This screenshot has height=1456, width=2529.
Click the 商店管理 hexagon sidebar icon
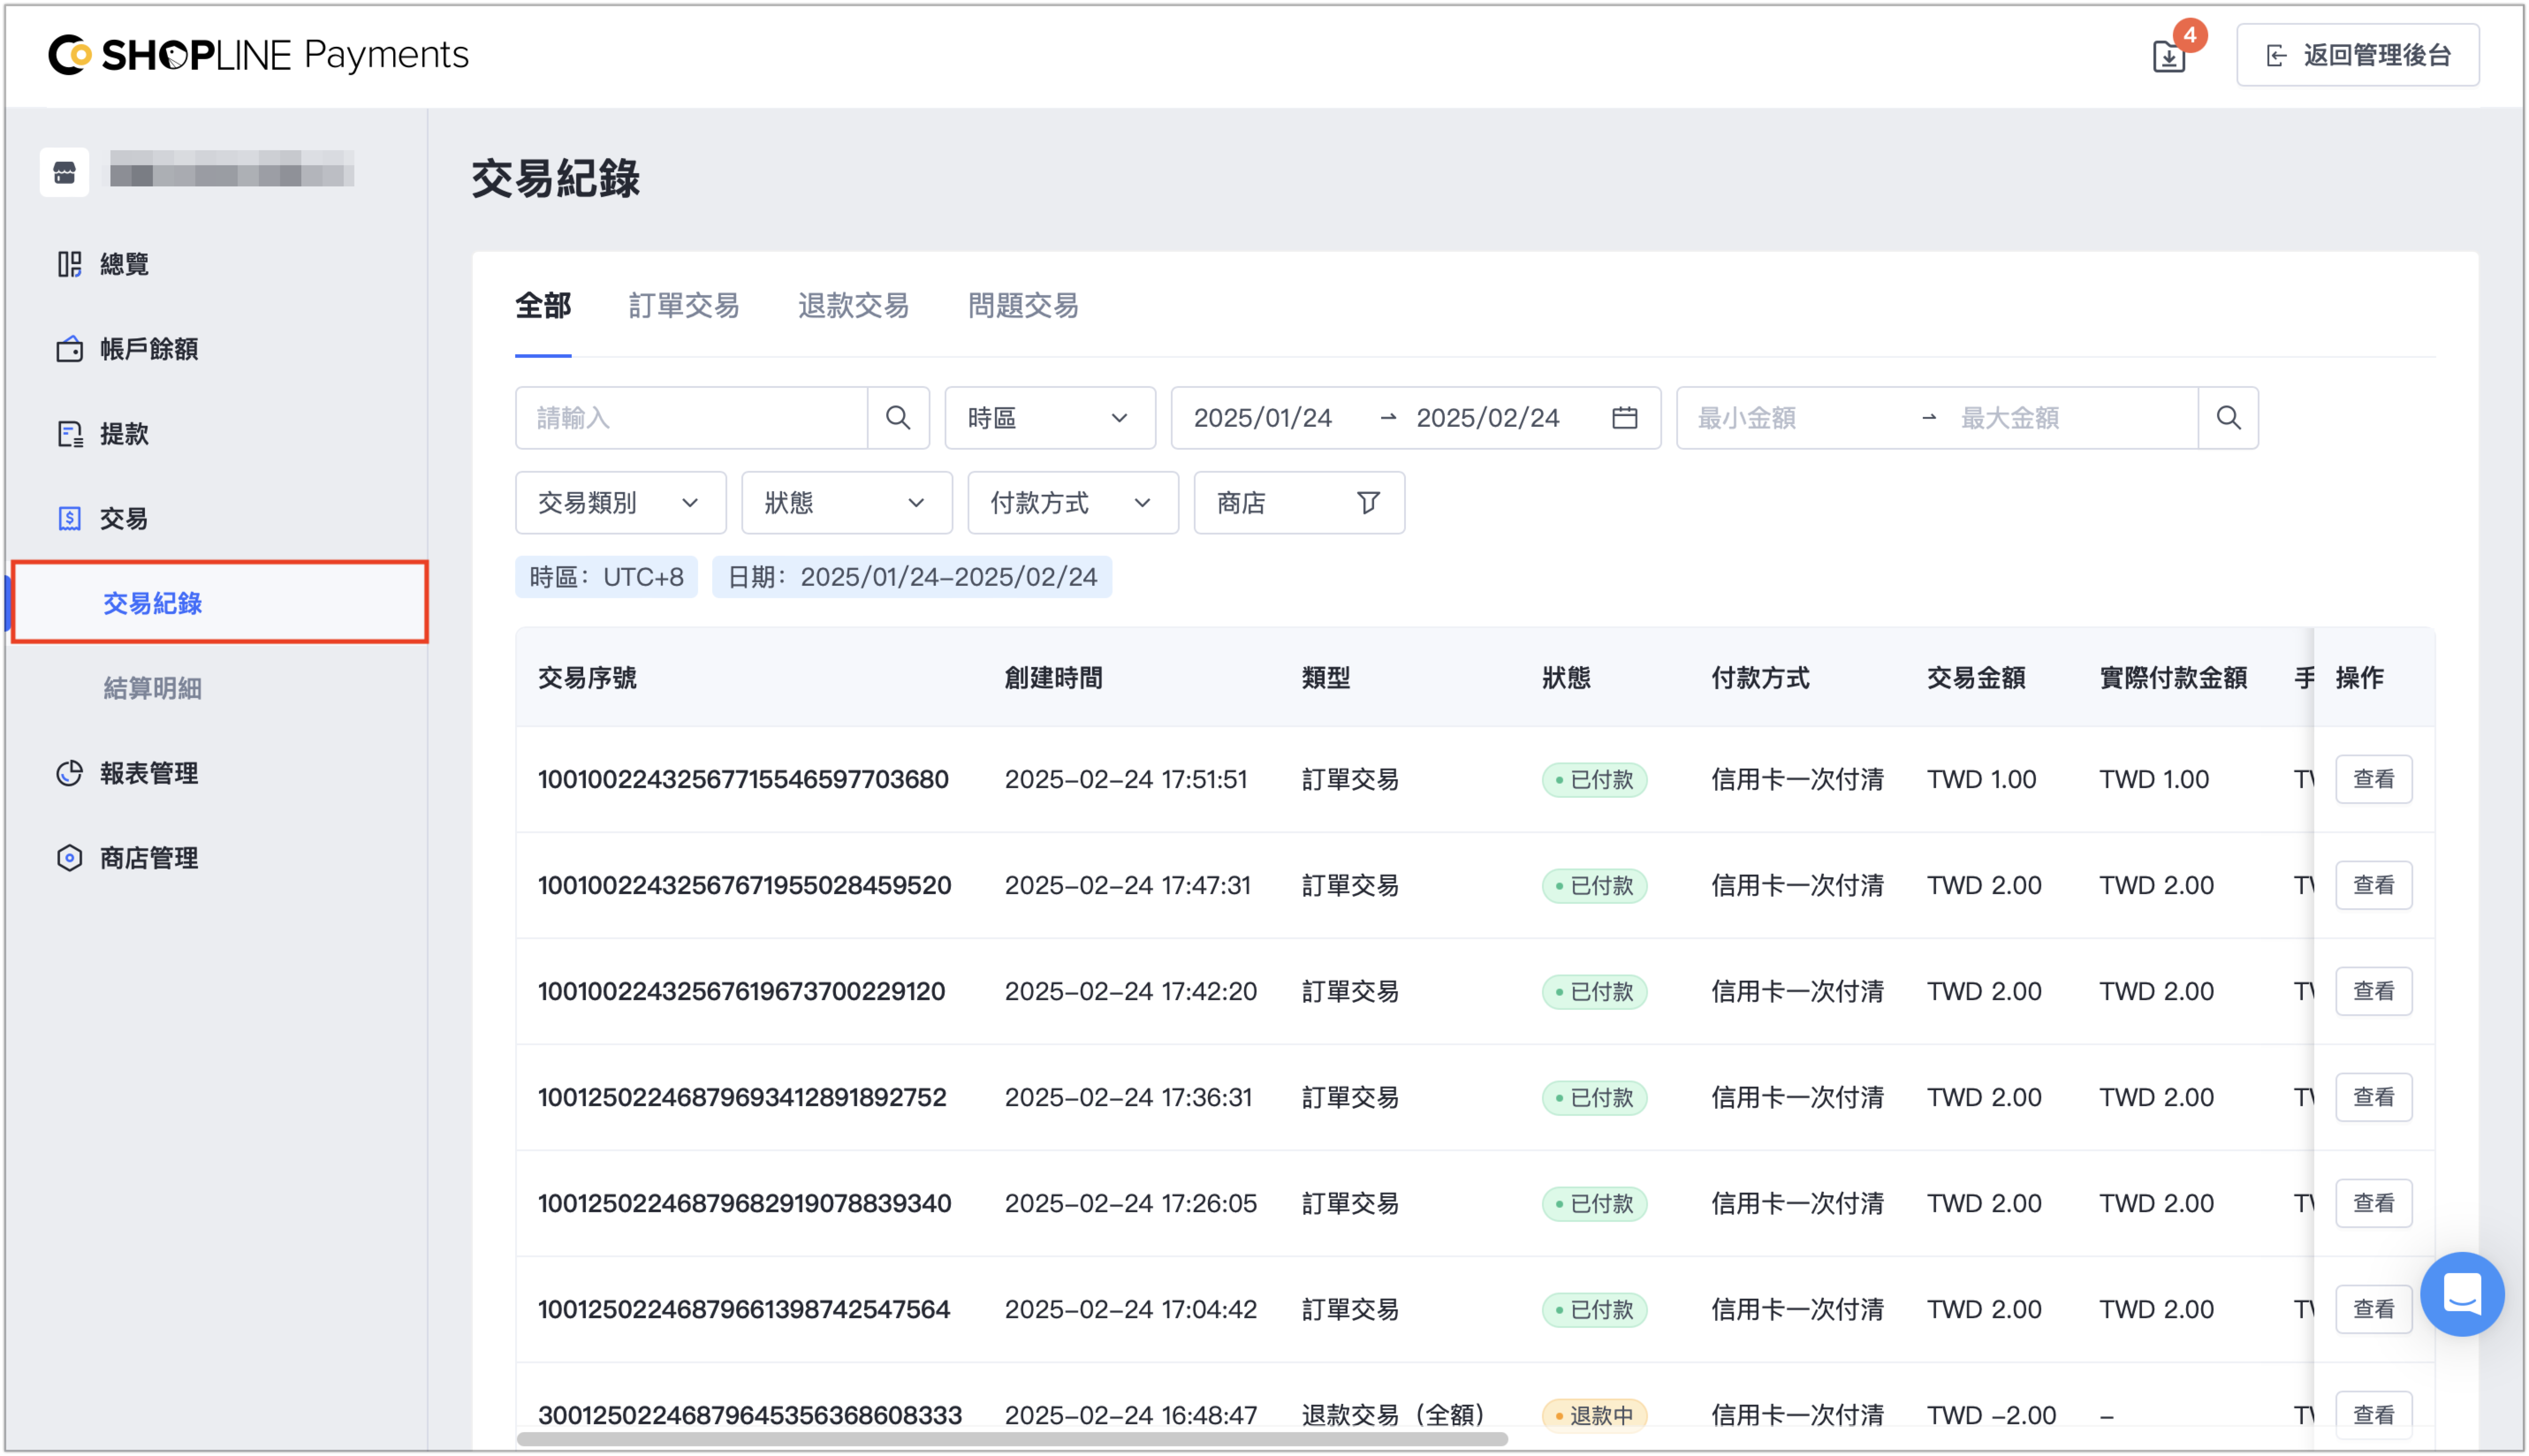[x=69, y=858]
